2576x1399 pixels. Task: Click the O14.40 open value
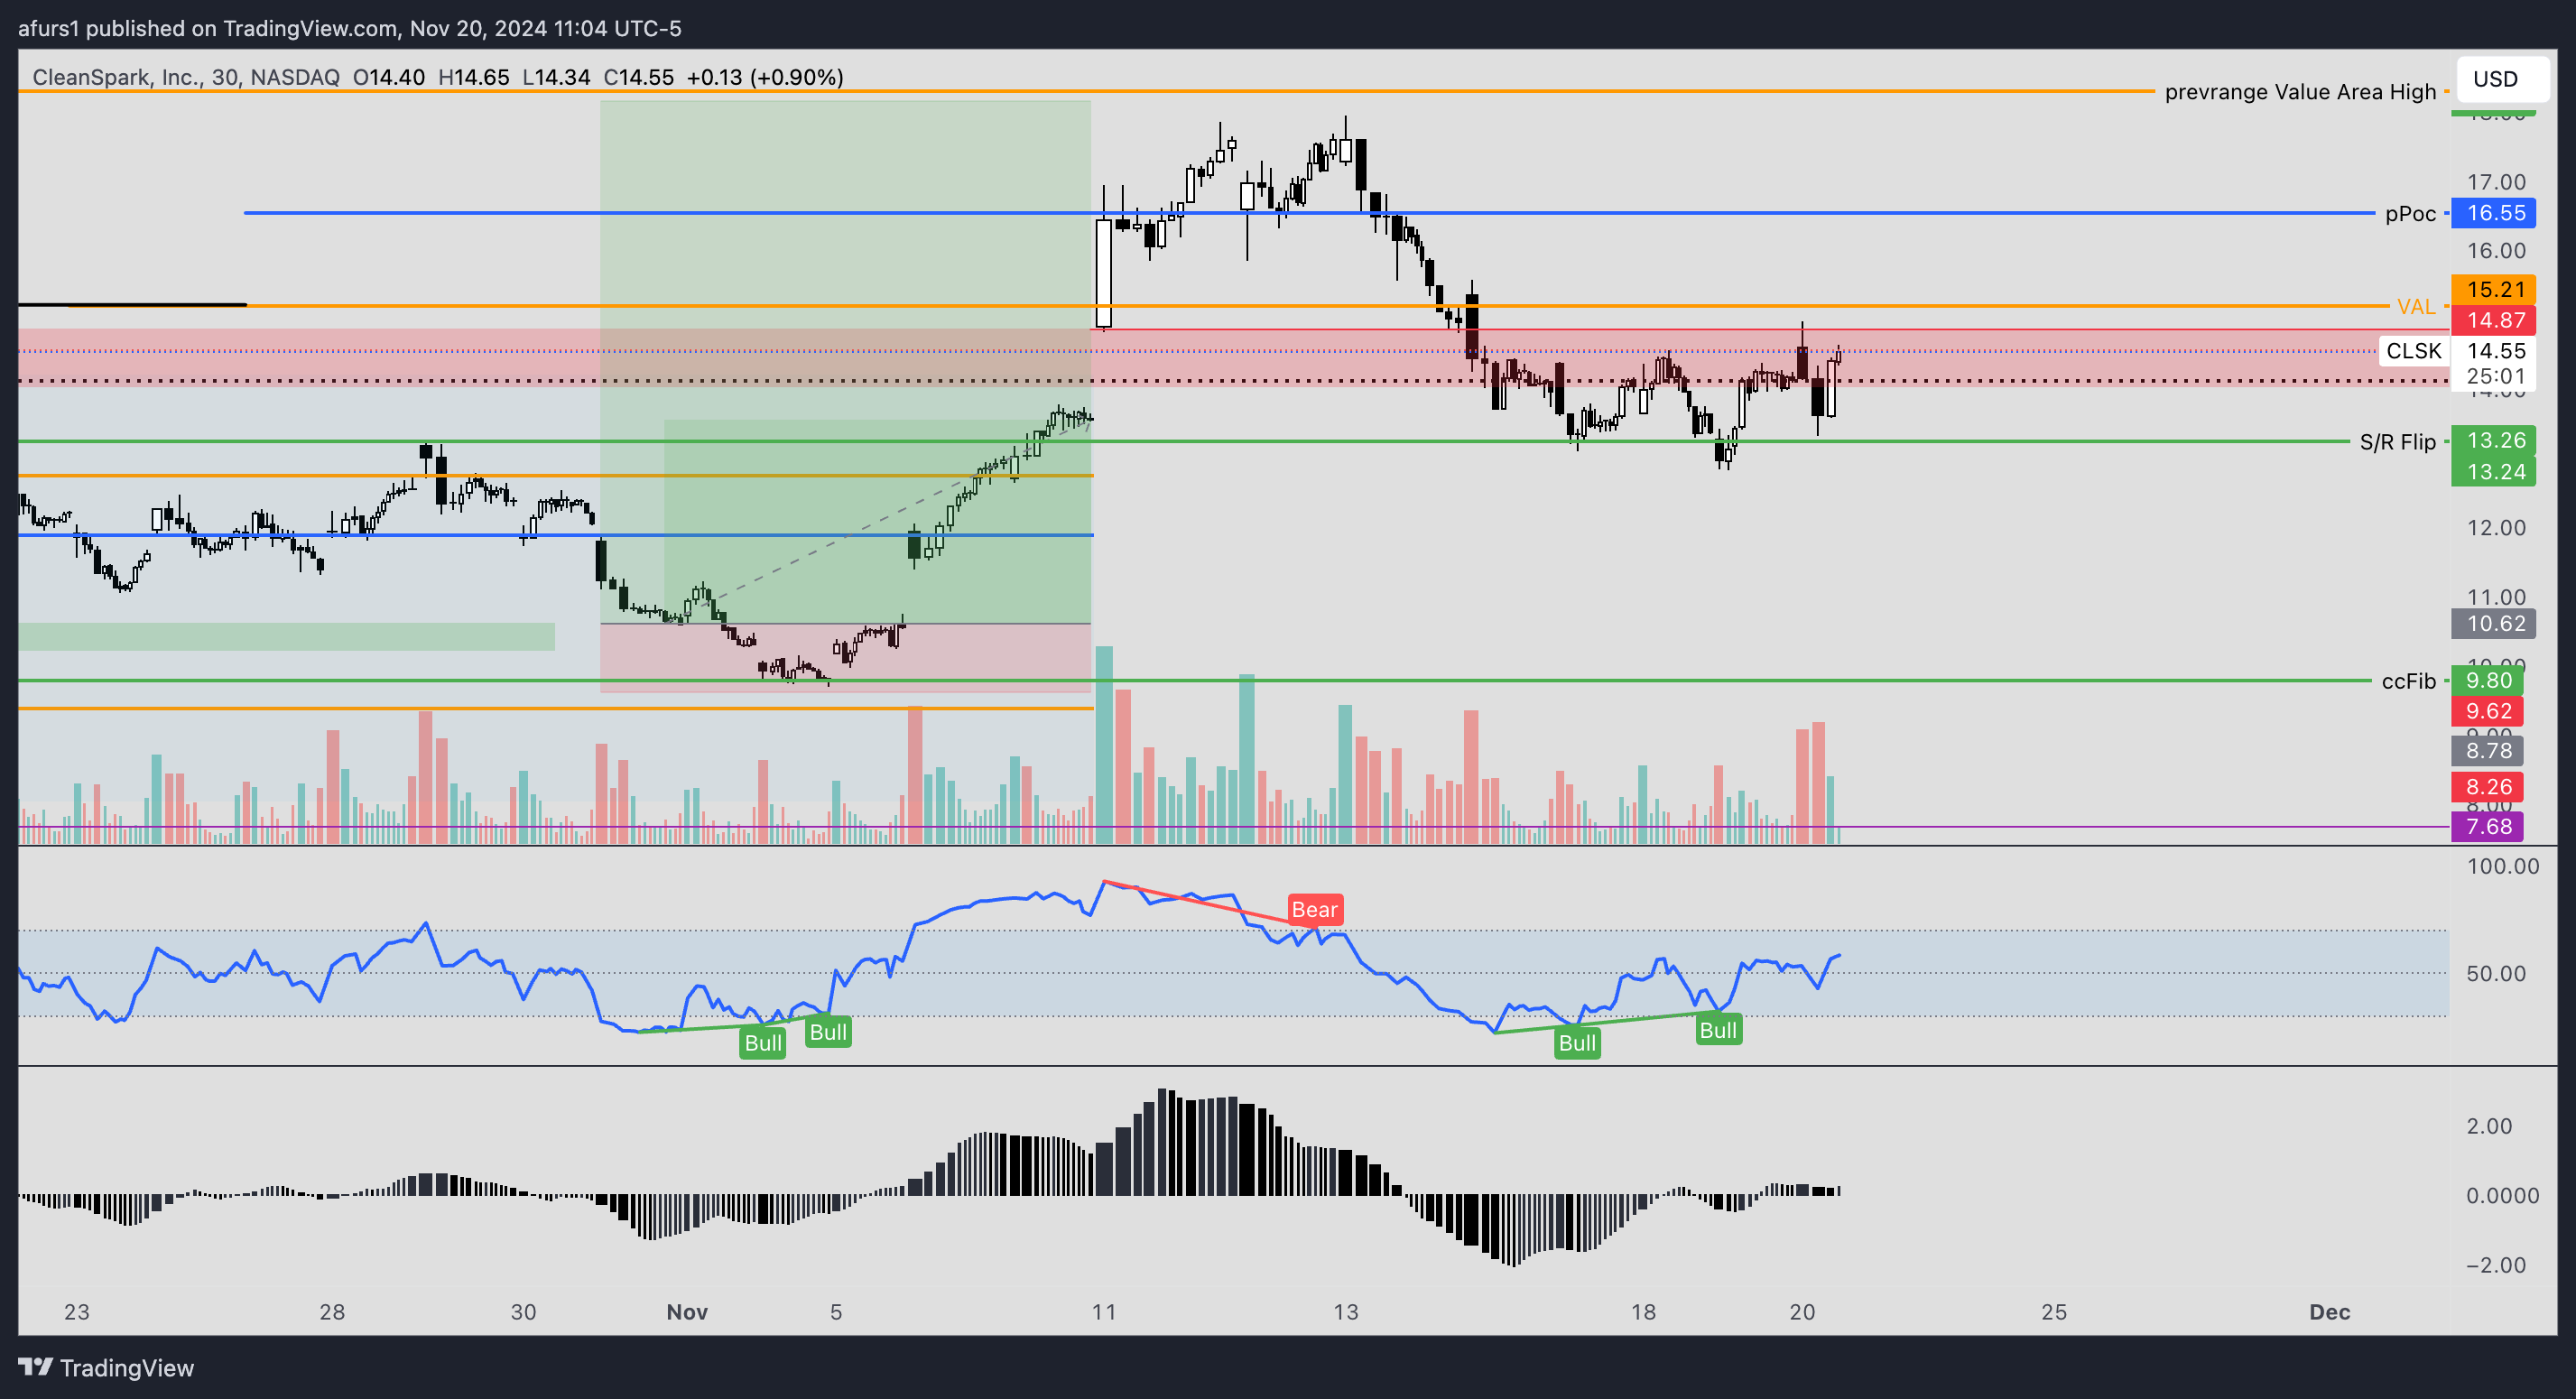click(x=389, y=77)
